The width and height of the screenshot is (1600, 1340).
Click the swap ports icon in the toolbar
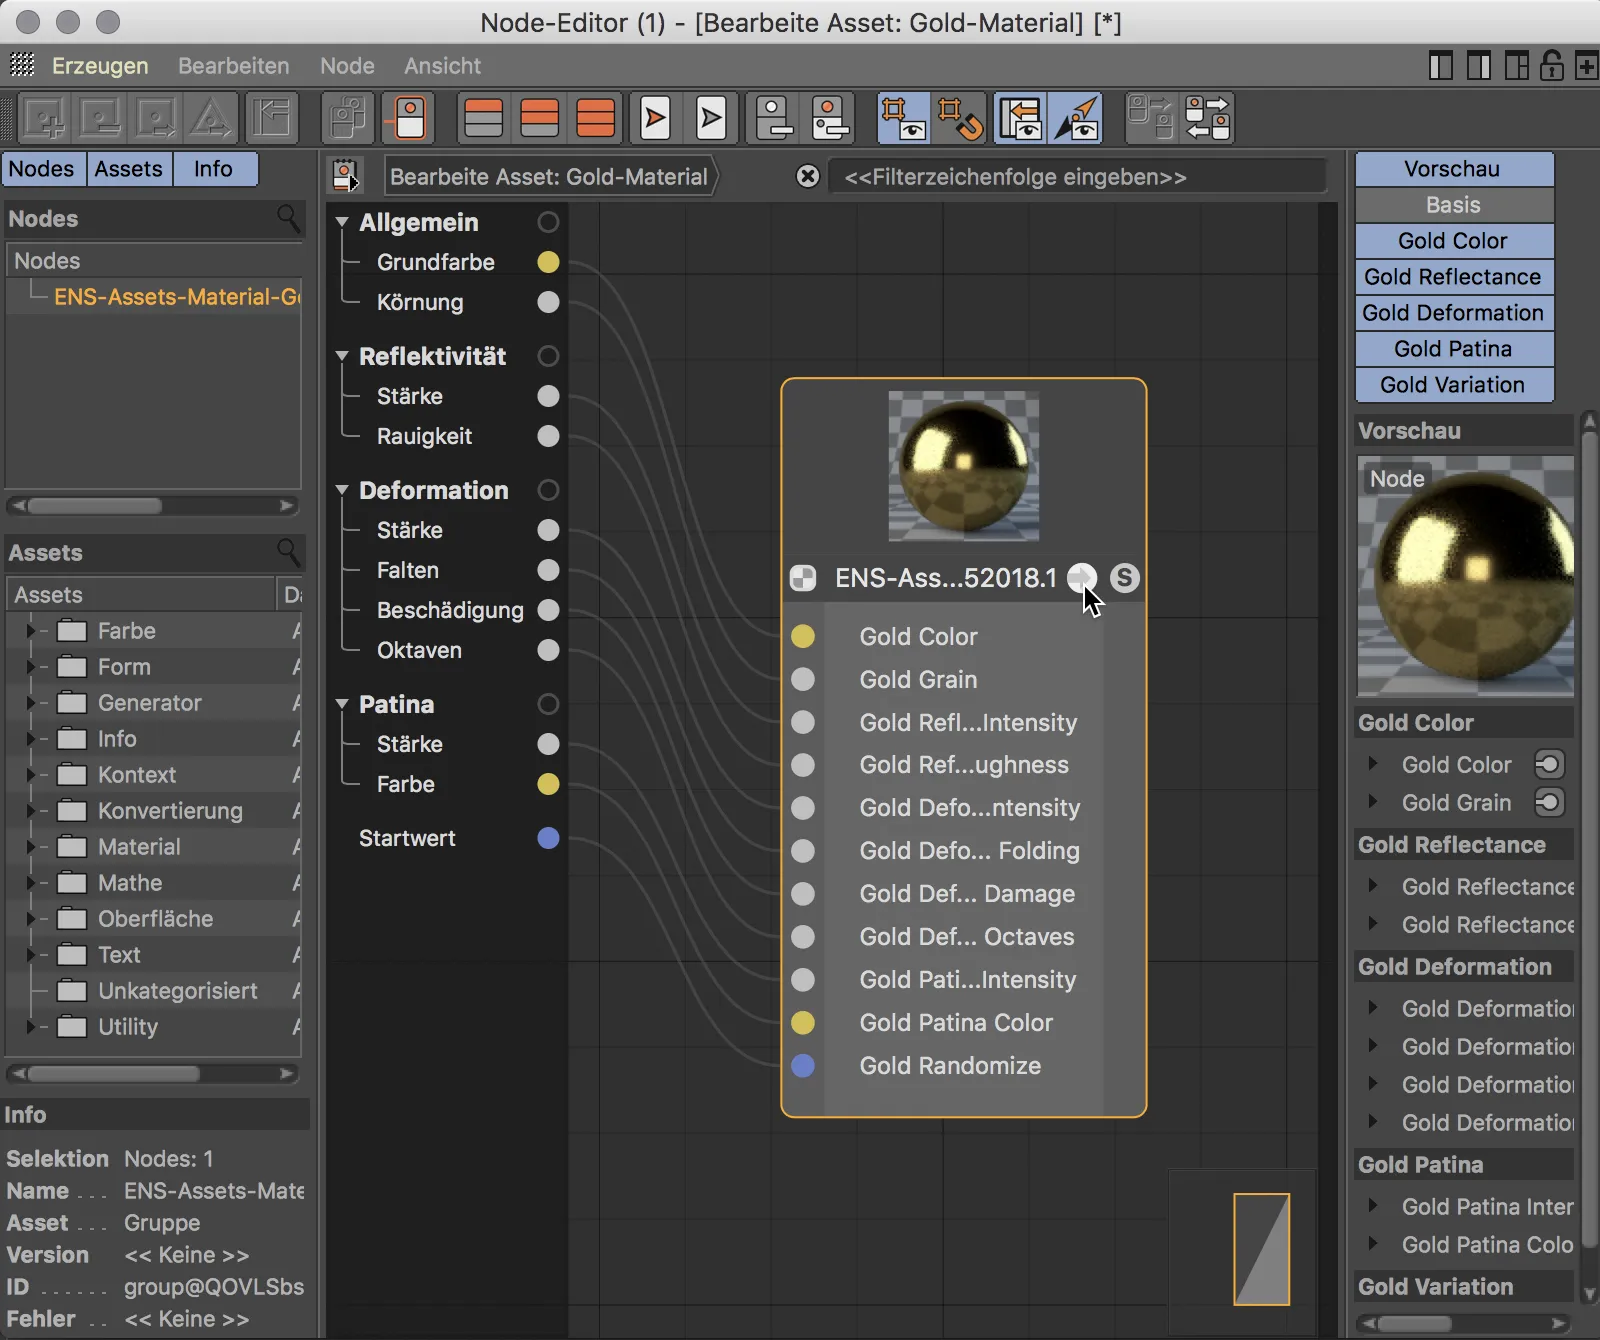pos(1208,117)
